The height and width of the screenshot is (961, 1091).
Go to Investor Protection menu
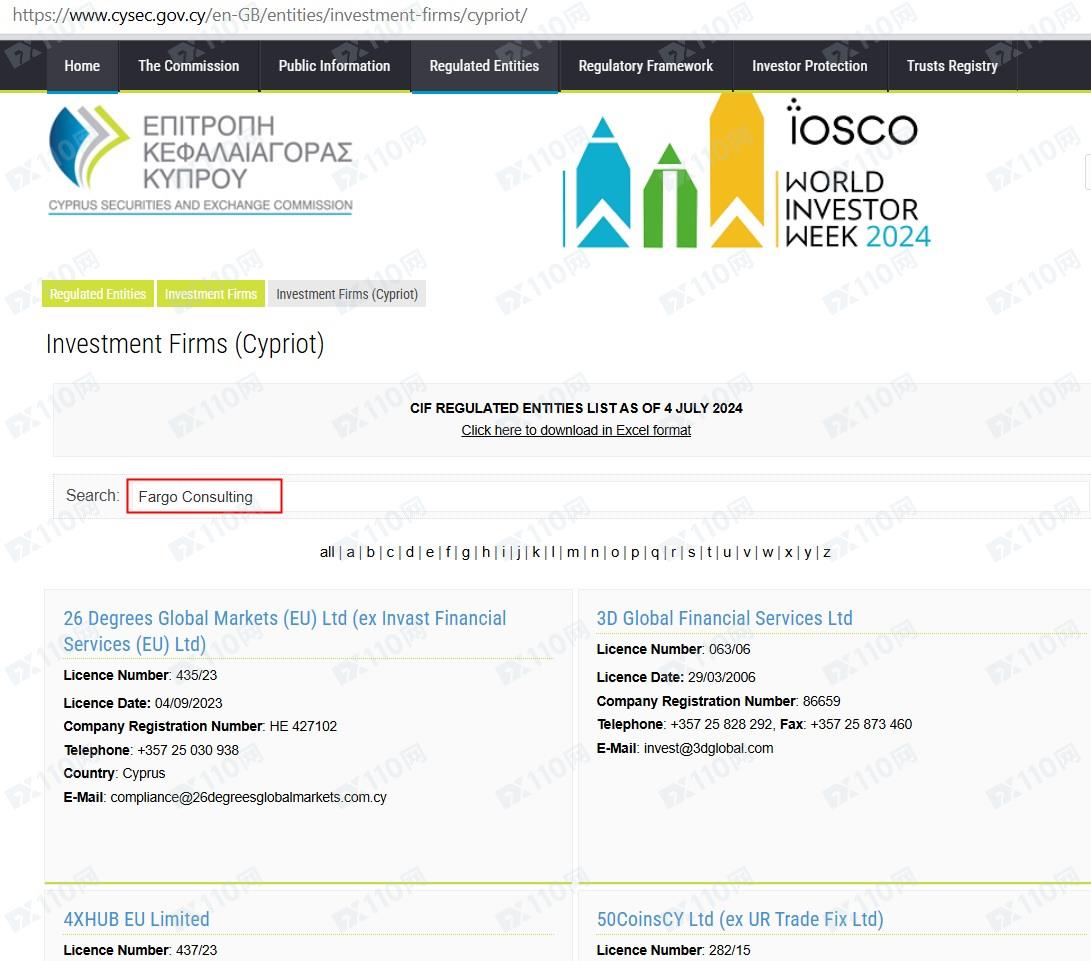pos(810,66)
